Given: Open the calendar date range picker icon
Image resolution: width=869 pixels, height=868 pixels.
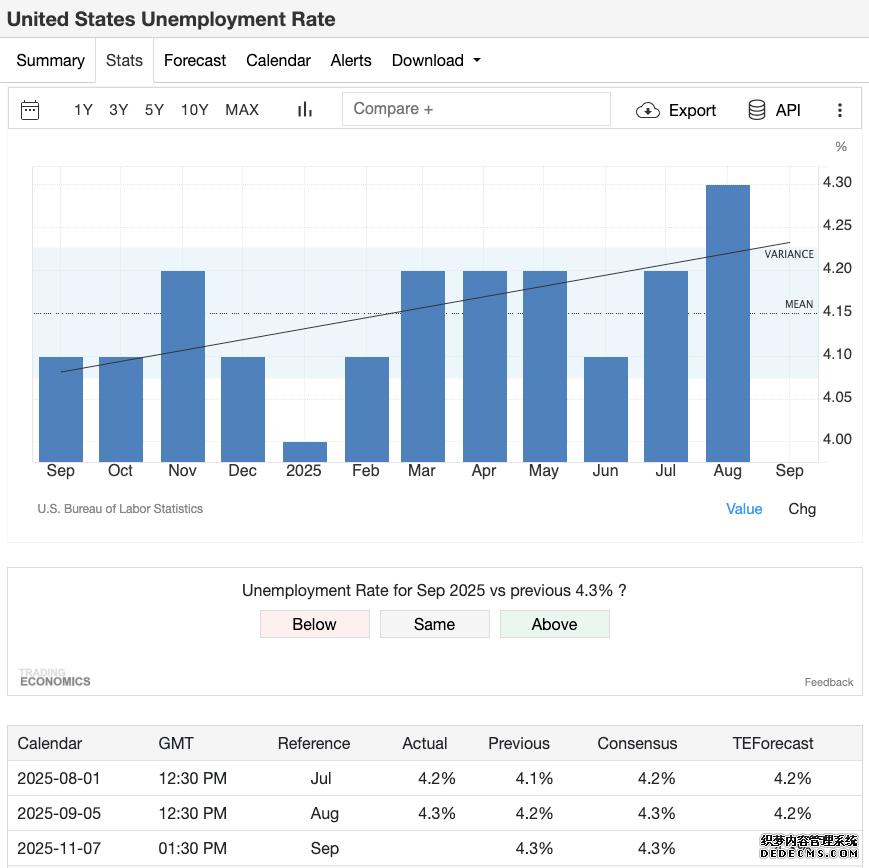Looking at the screenshot, I should [x=30, y=110].
